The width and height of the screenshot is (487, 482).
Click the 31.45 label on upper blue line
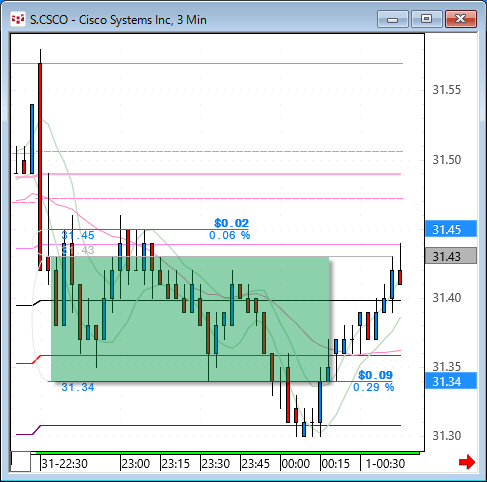pos(78,235)
